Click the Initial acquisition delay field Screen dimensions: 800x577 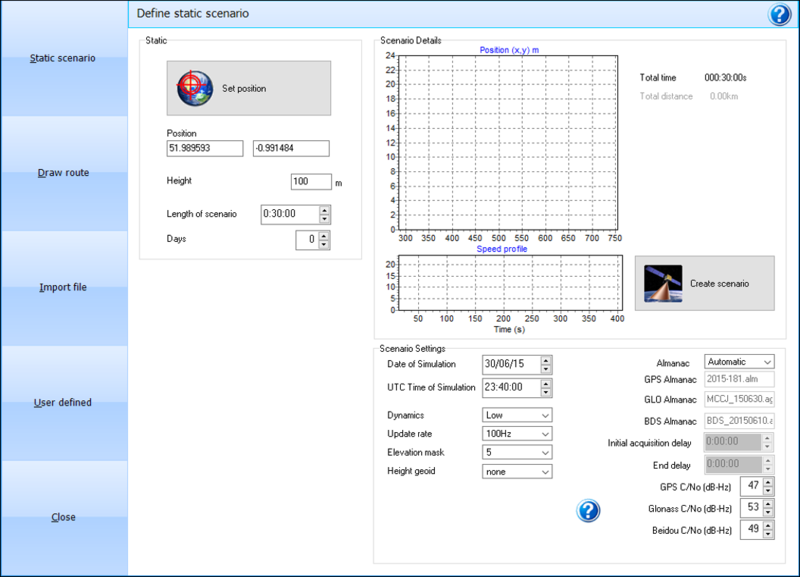734,442
